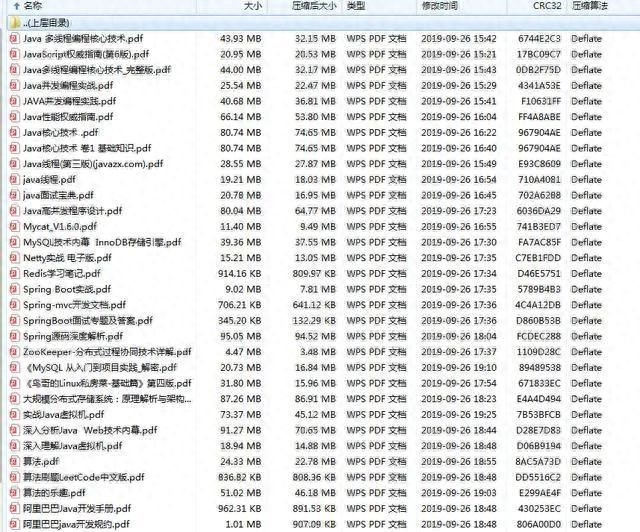
Task: Select MySQL技术内幕 InnoDB存储引擎.pdf
Action: pos(102,242)
